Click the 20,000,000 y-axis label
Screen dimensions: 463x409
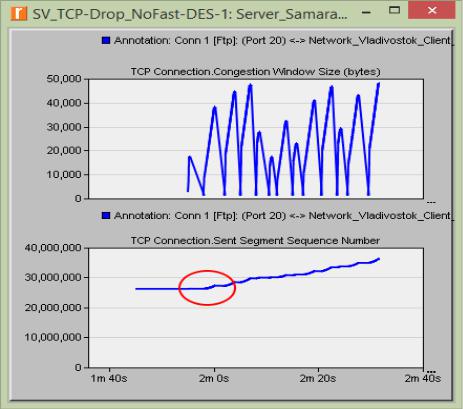[53, 307]
